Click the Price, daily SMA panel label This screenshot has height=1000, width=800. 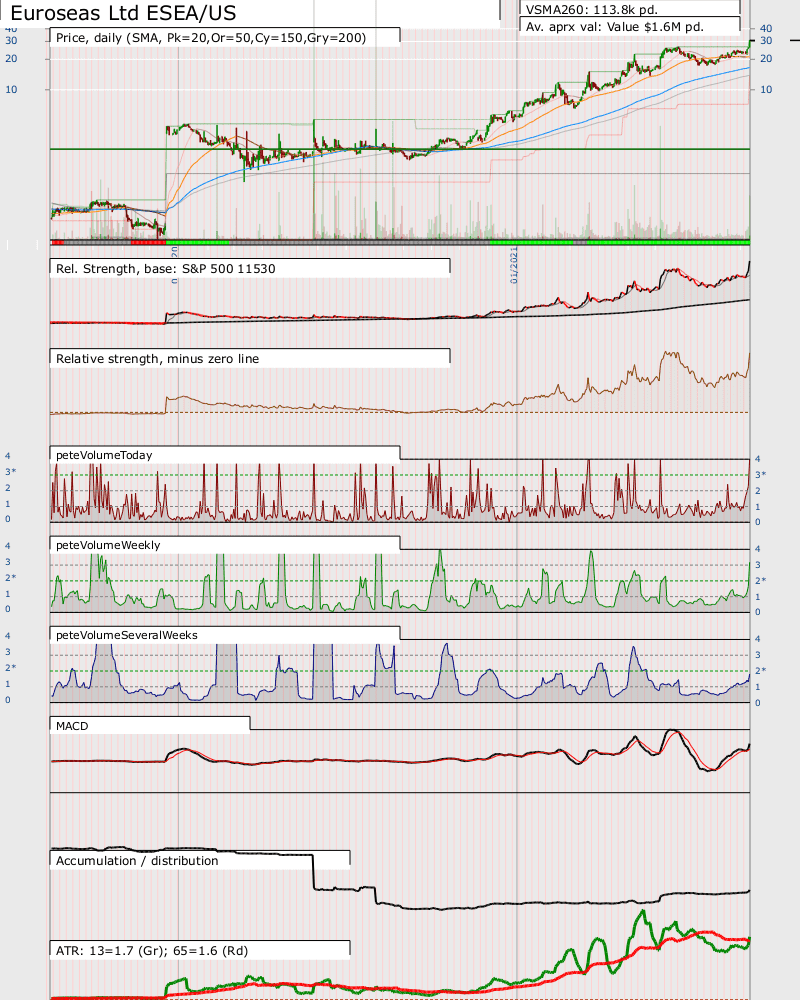[211, 38]
